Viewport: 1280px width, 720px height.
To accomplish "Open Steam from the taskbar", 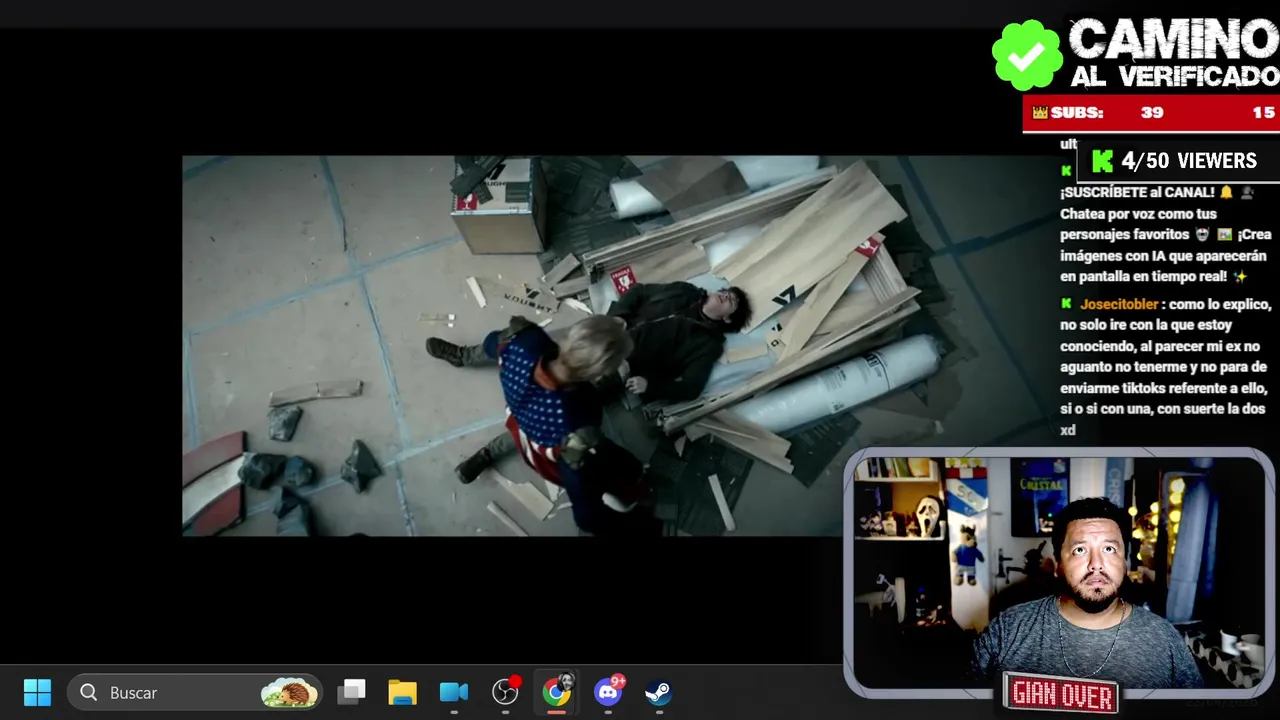I will (658, 692).
